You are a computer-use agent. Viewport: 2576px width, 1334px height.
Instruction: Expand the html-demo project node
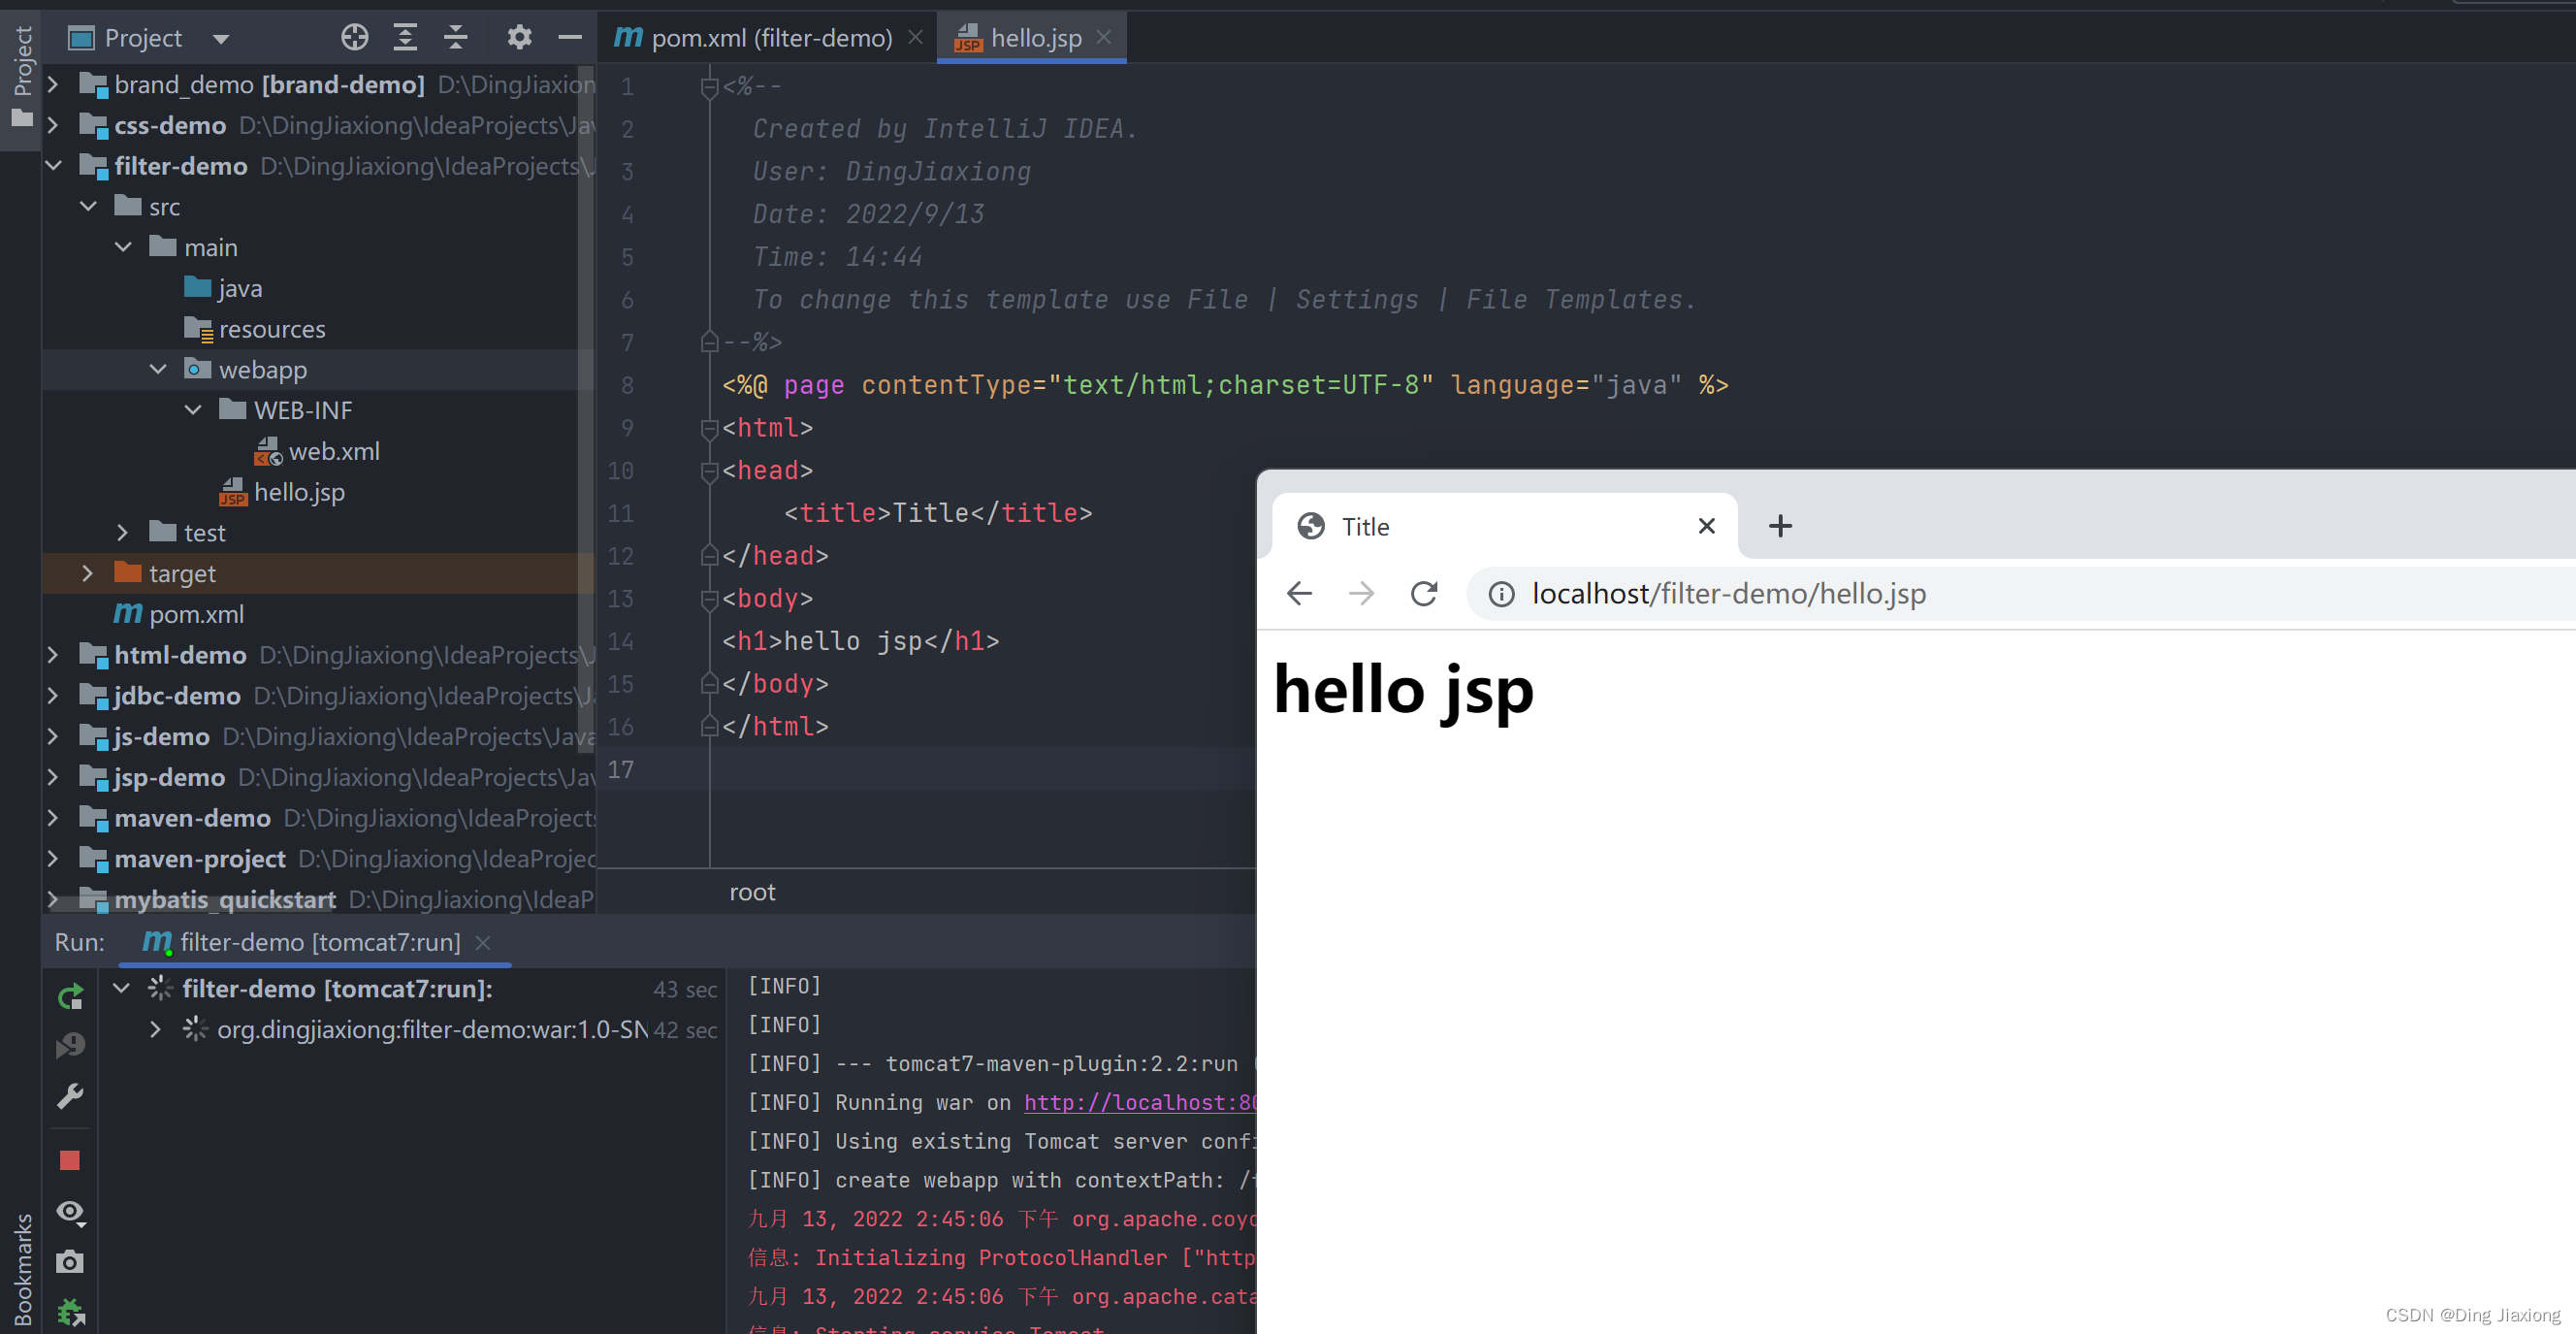[x=54, y=655]
